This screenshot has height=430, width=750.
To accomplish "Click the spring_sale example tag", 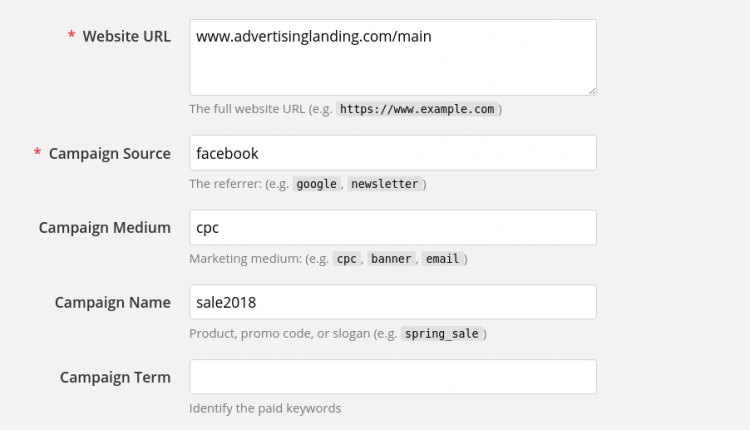I will coord(441,333).
